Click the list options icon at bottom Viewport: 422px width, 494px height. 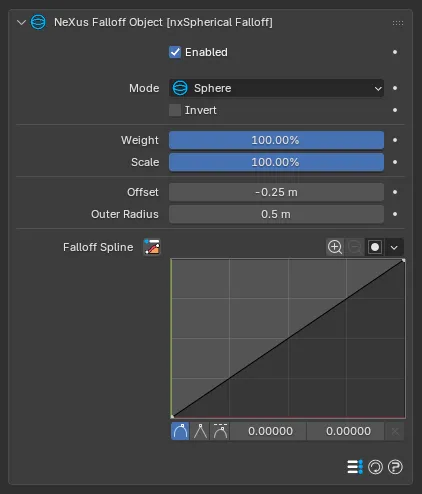click(x=355, y=467)
